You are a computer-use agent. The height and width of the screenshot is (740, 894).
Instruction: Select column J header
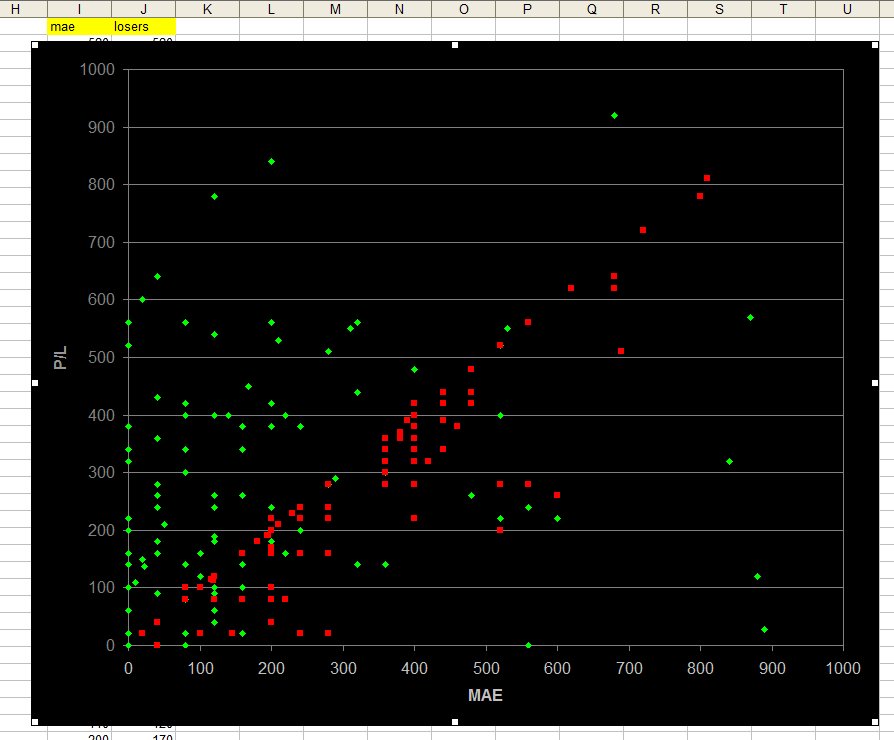143,9
